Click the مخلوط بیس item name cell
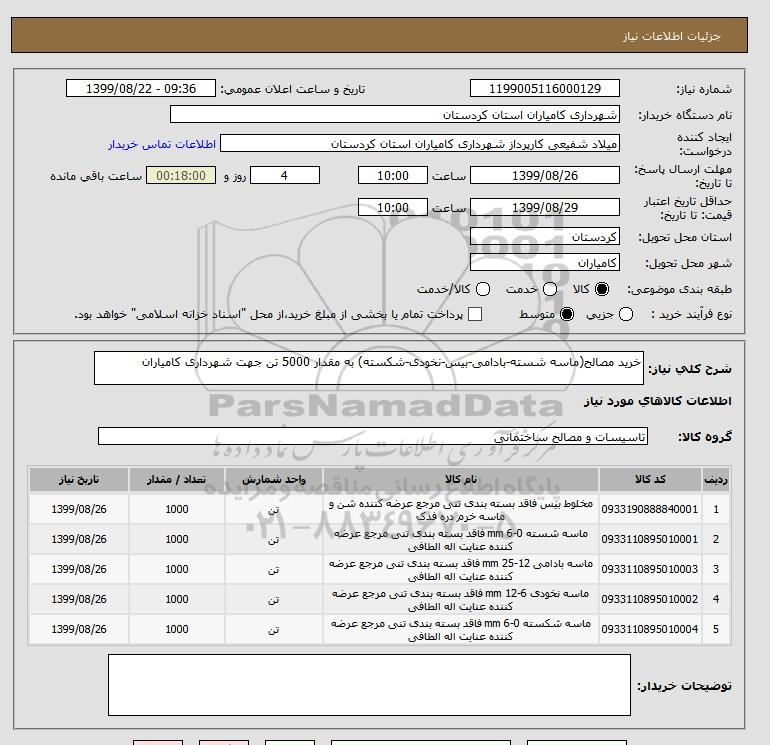 pos(461,510)
